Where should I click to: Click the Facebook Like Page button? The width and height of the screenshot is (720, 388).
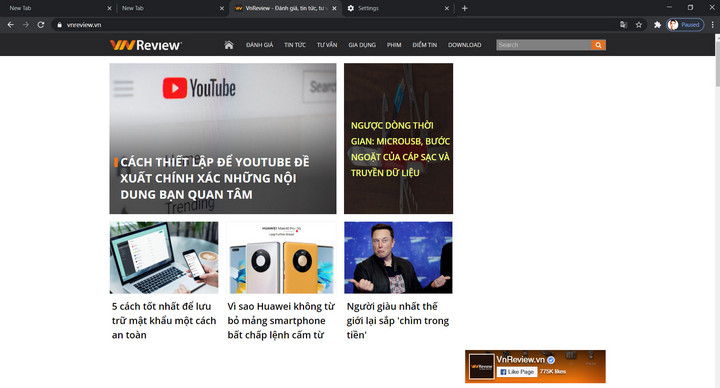[517, 372]
